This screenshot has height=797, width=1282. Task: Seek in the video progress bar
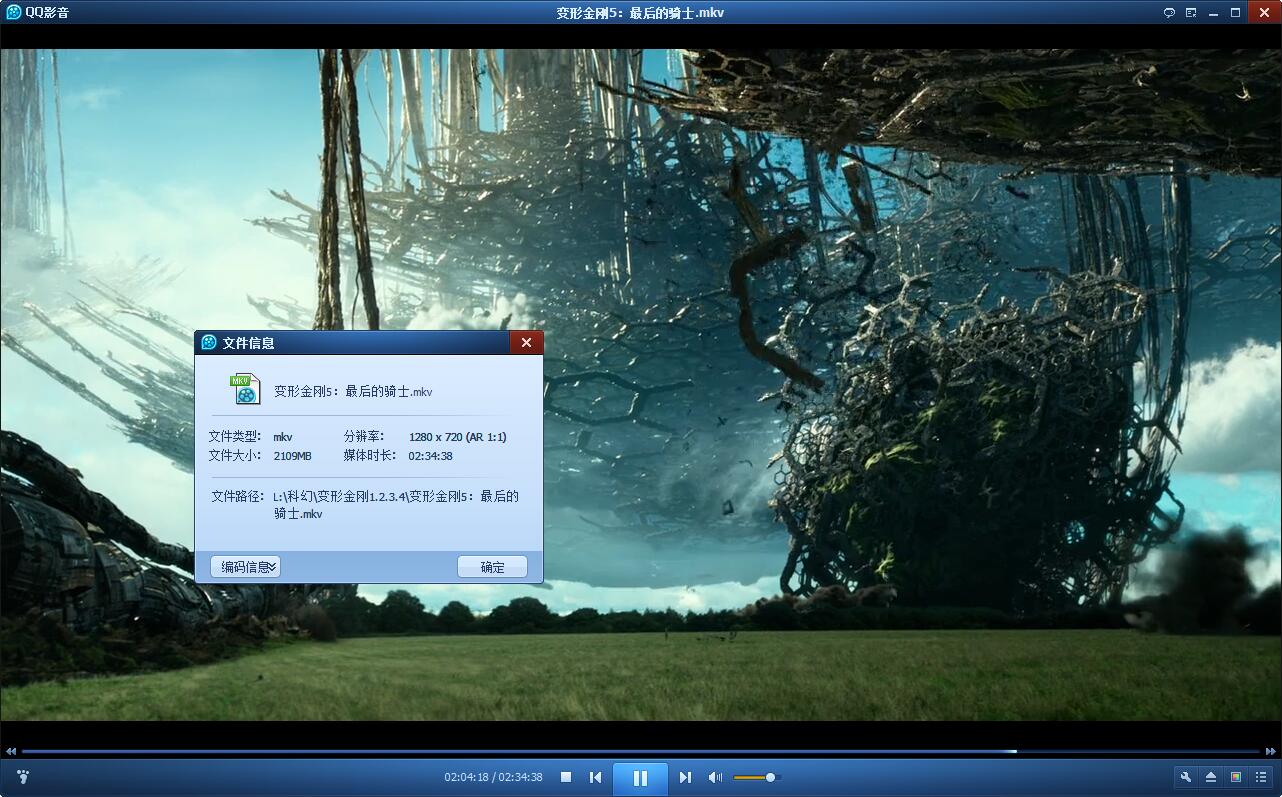click(640, 751)
